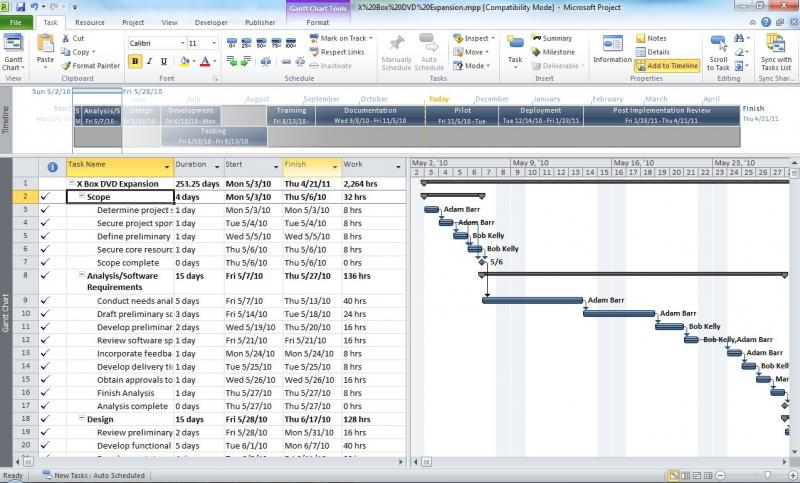Open the font name dropdown showing Calibri

coord(182,43)
